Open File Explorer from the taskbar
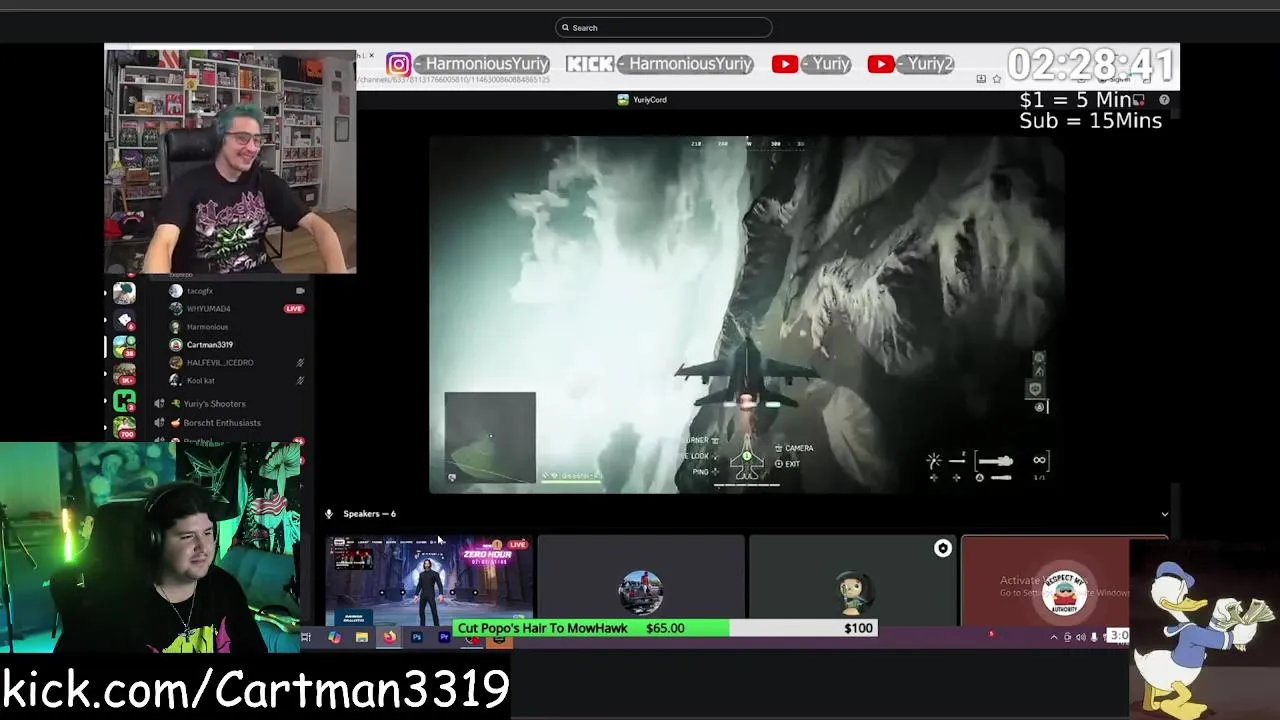This screenshot has height=720, width=1280. [361, 637]
